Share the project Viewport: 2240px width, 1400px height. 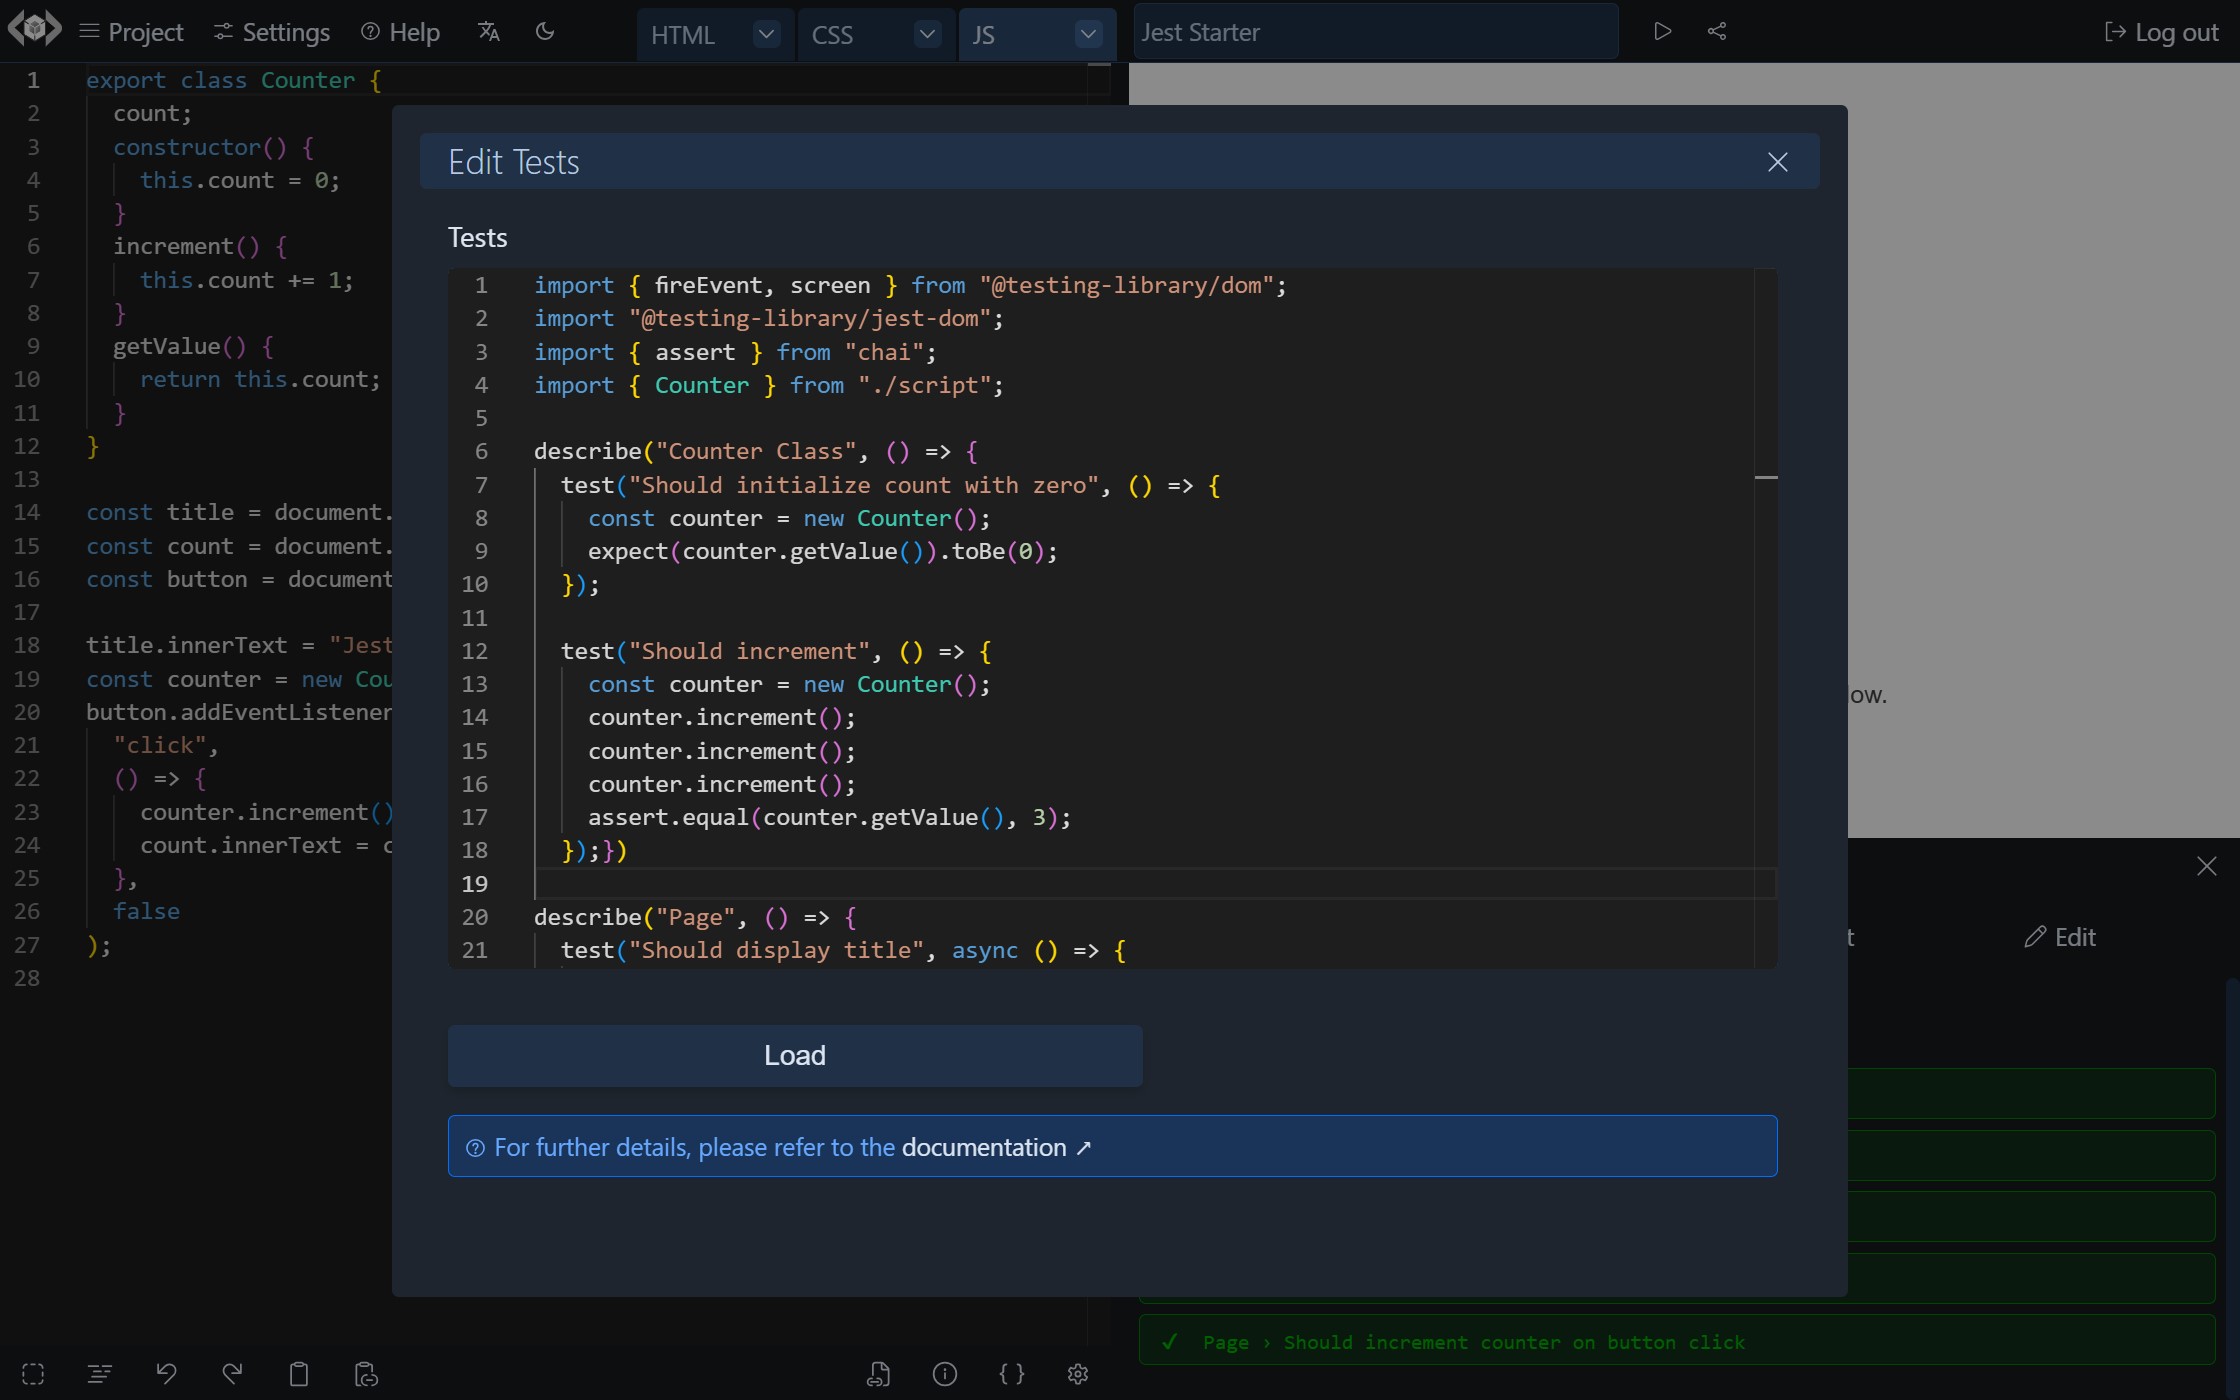pos(1717,31)
